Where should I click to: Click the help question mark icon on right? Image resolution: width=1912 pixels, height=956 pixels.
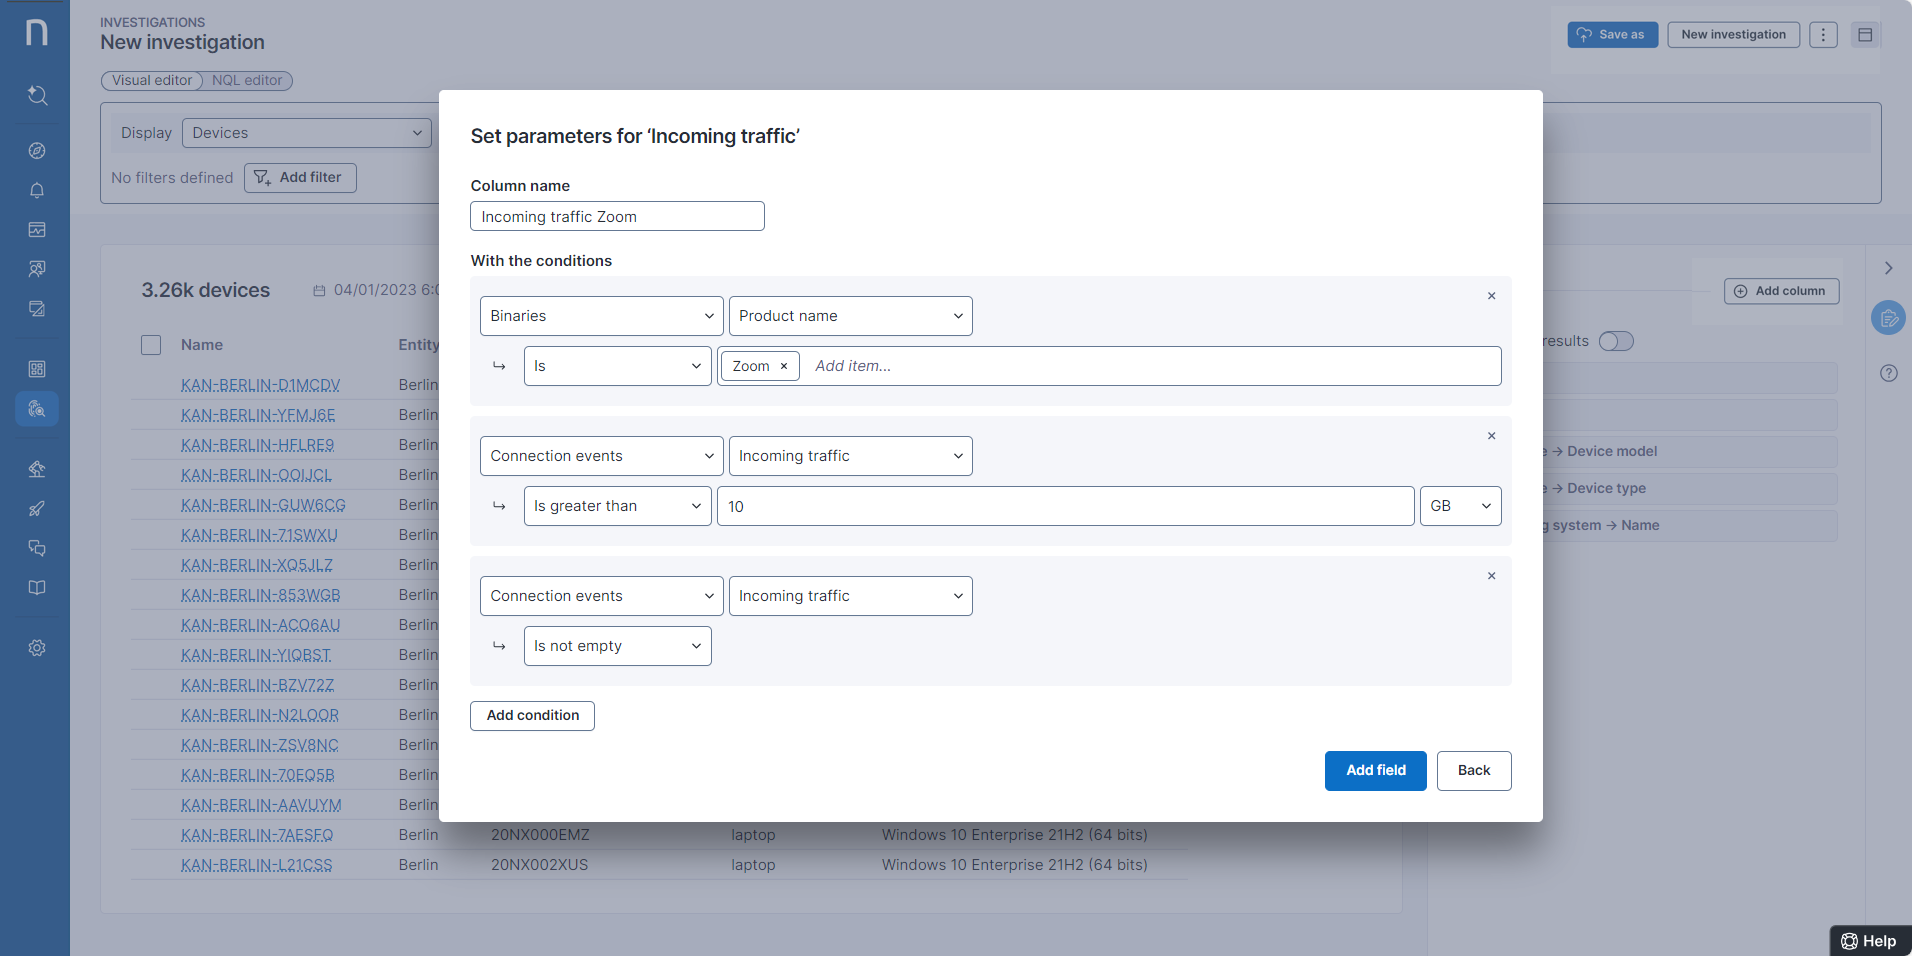click(x=1888, y=373)
